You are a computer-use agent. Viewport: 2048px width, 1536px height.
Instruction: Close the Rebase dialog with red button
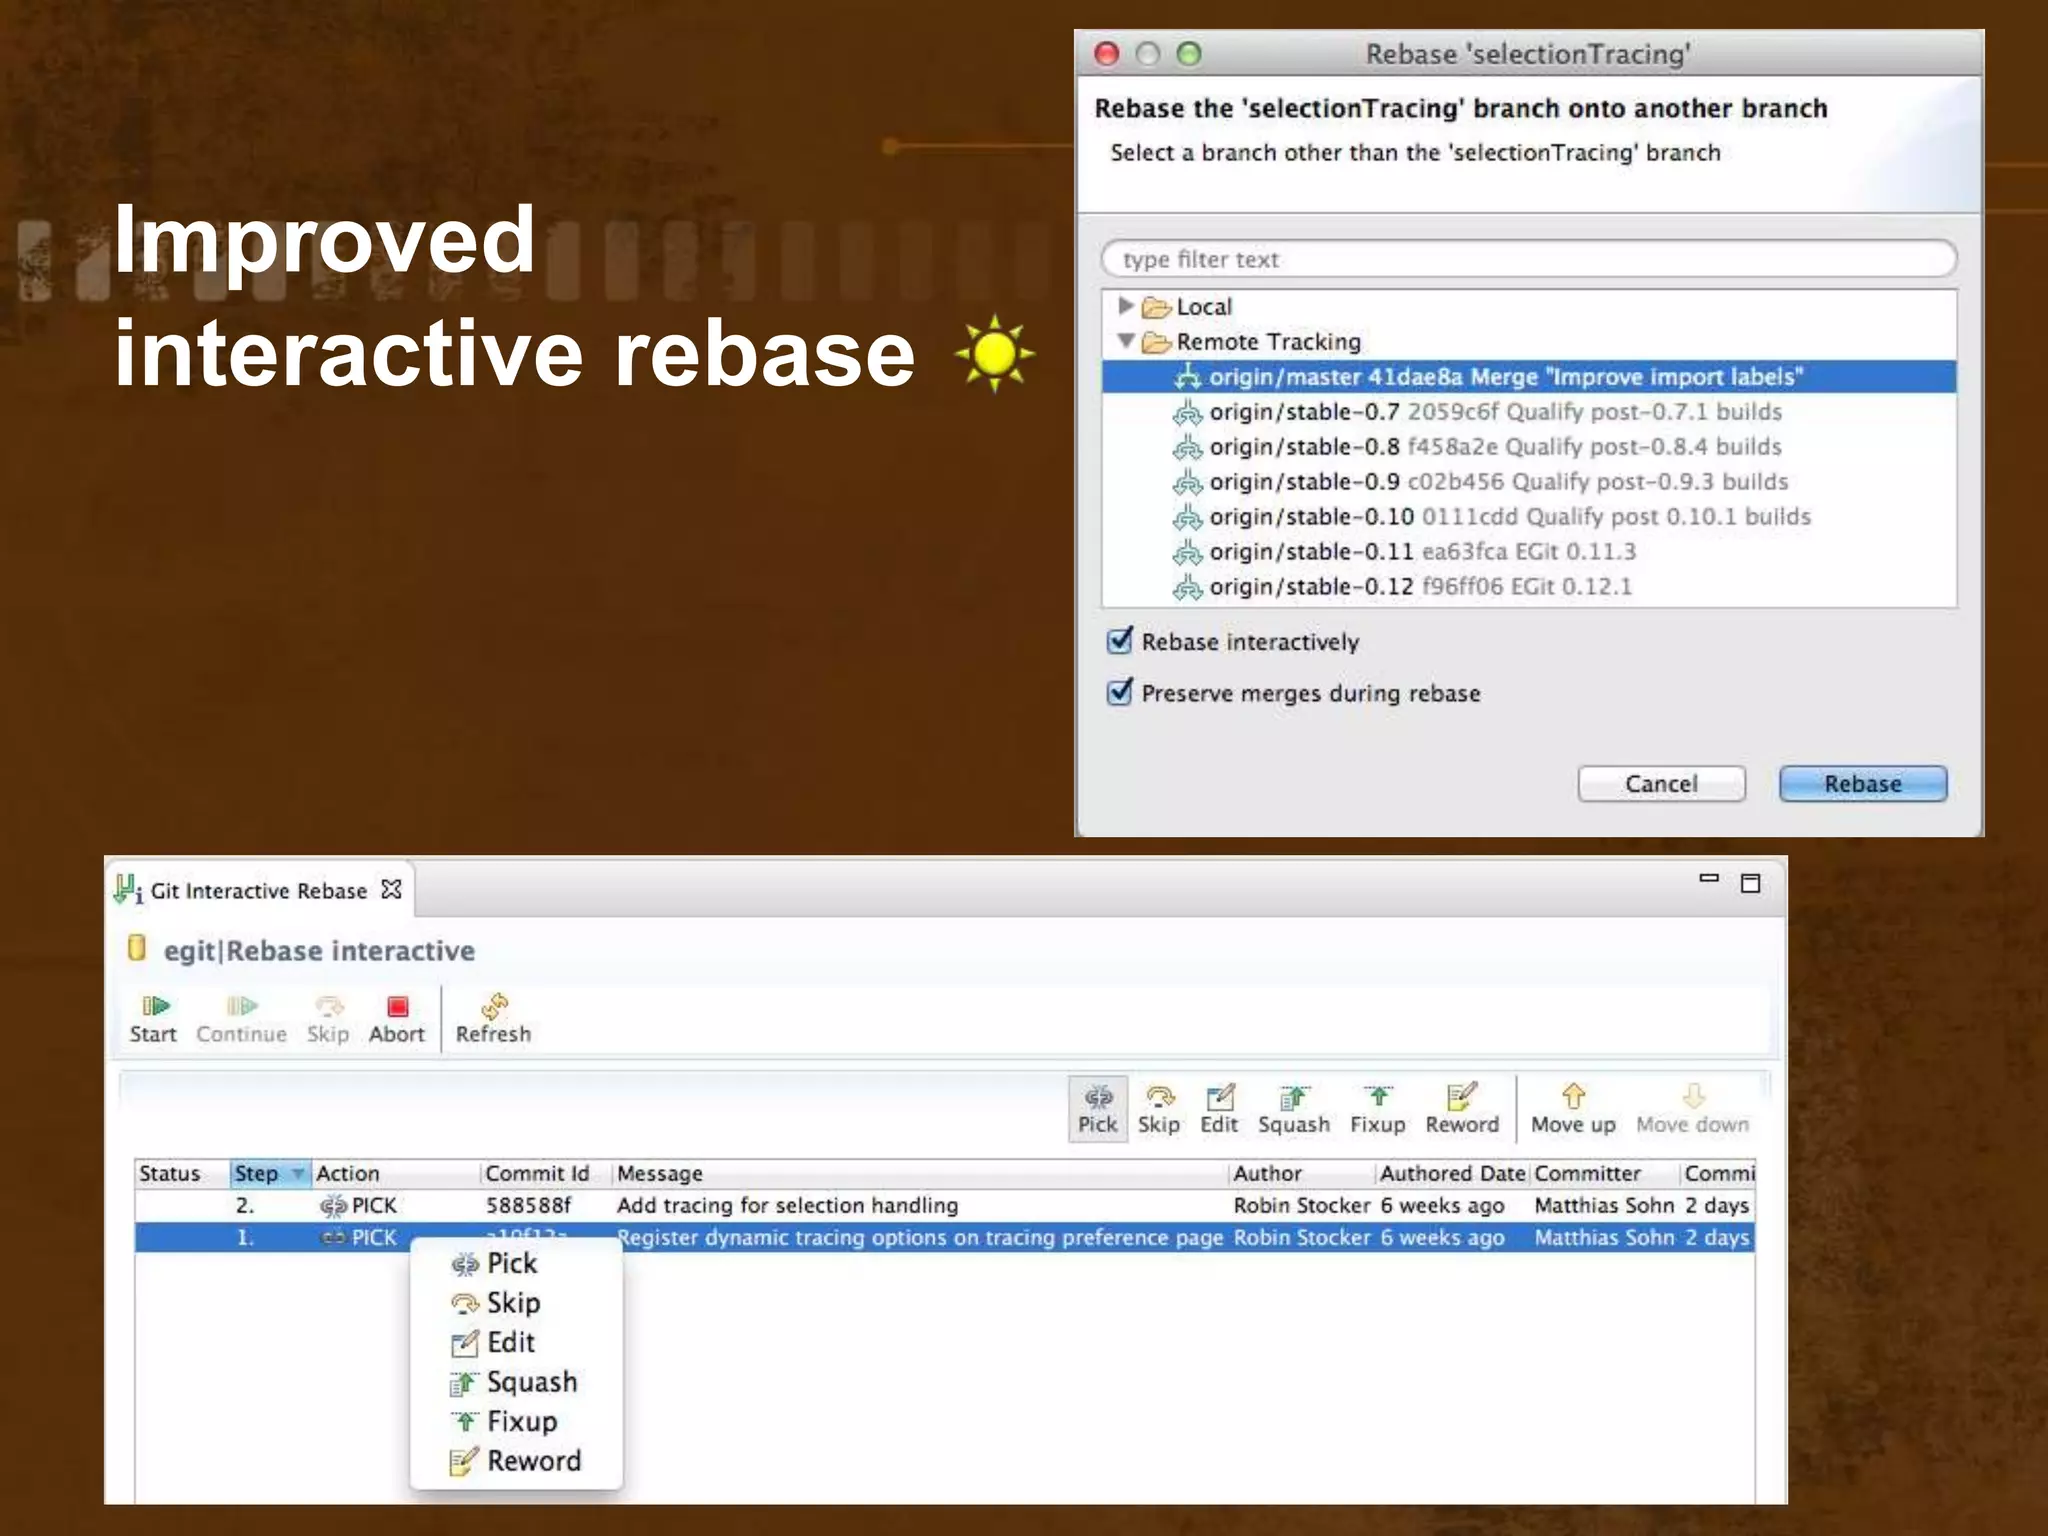[x=1107, y=53]
